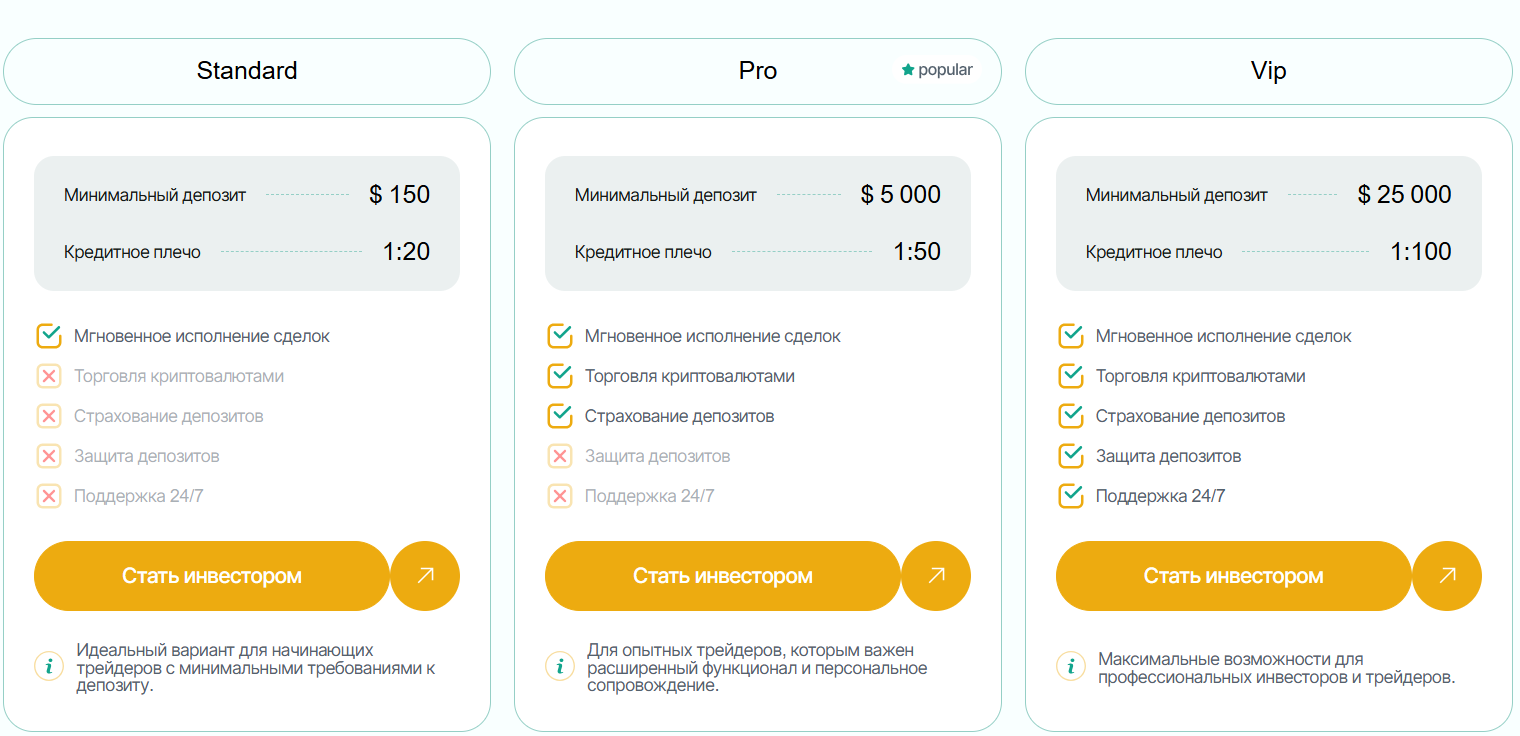
Task: Select the Vip plan tab
Action: point(1268,71)
